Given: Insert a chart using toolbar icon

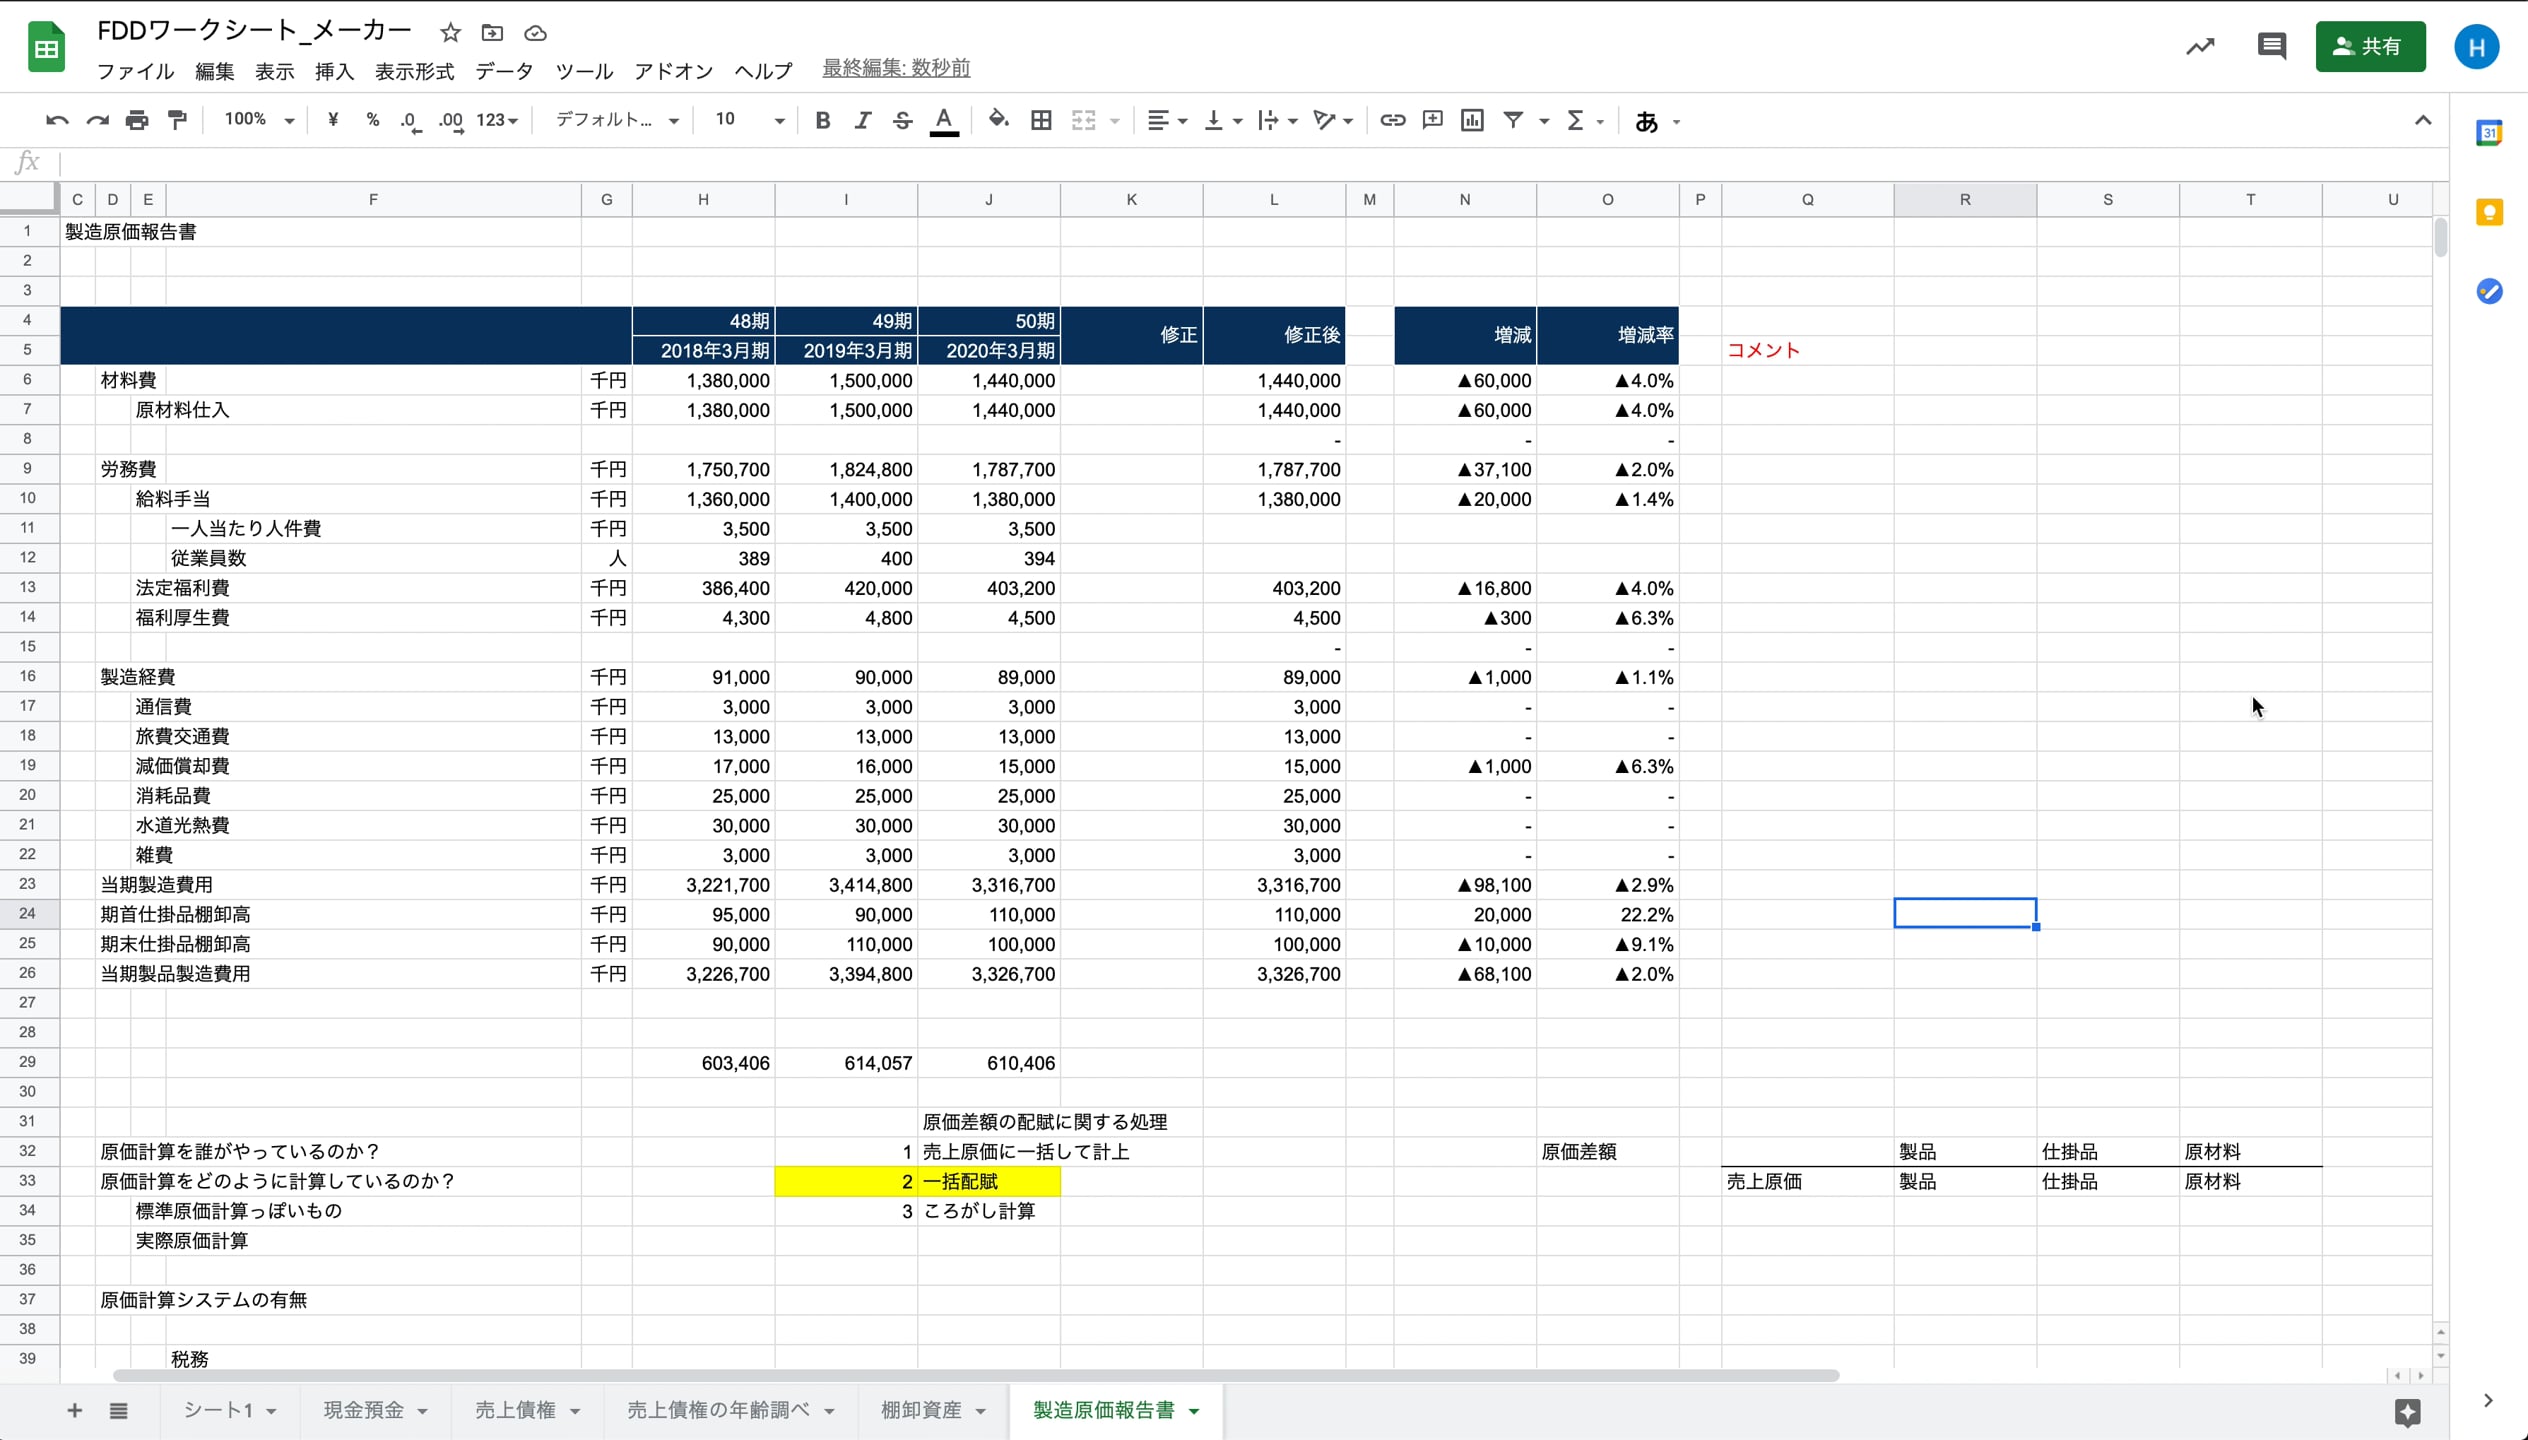Looking at the screenshot, I should click(1472, 120).
